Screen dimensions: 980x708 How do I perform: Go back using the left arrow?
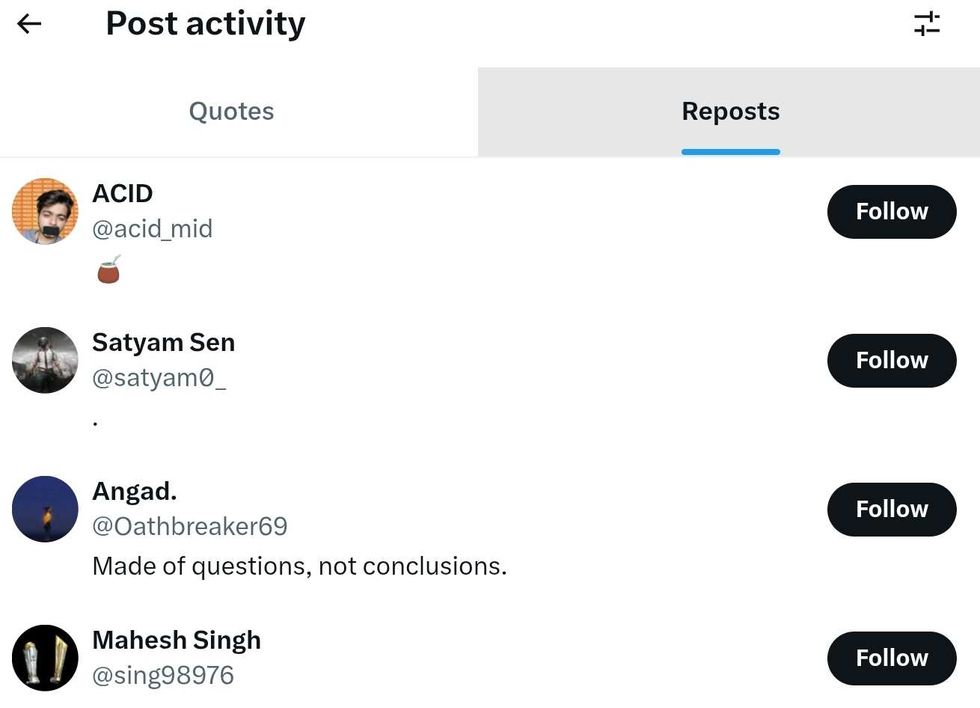[30, 24]
